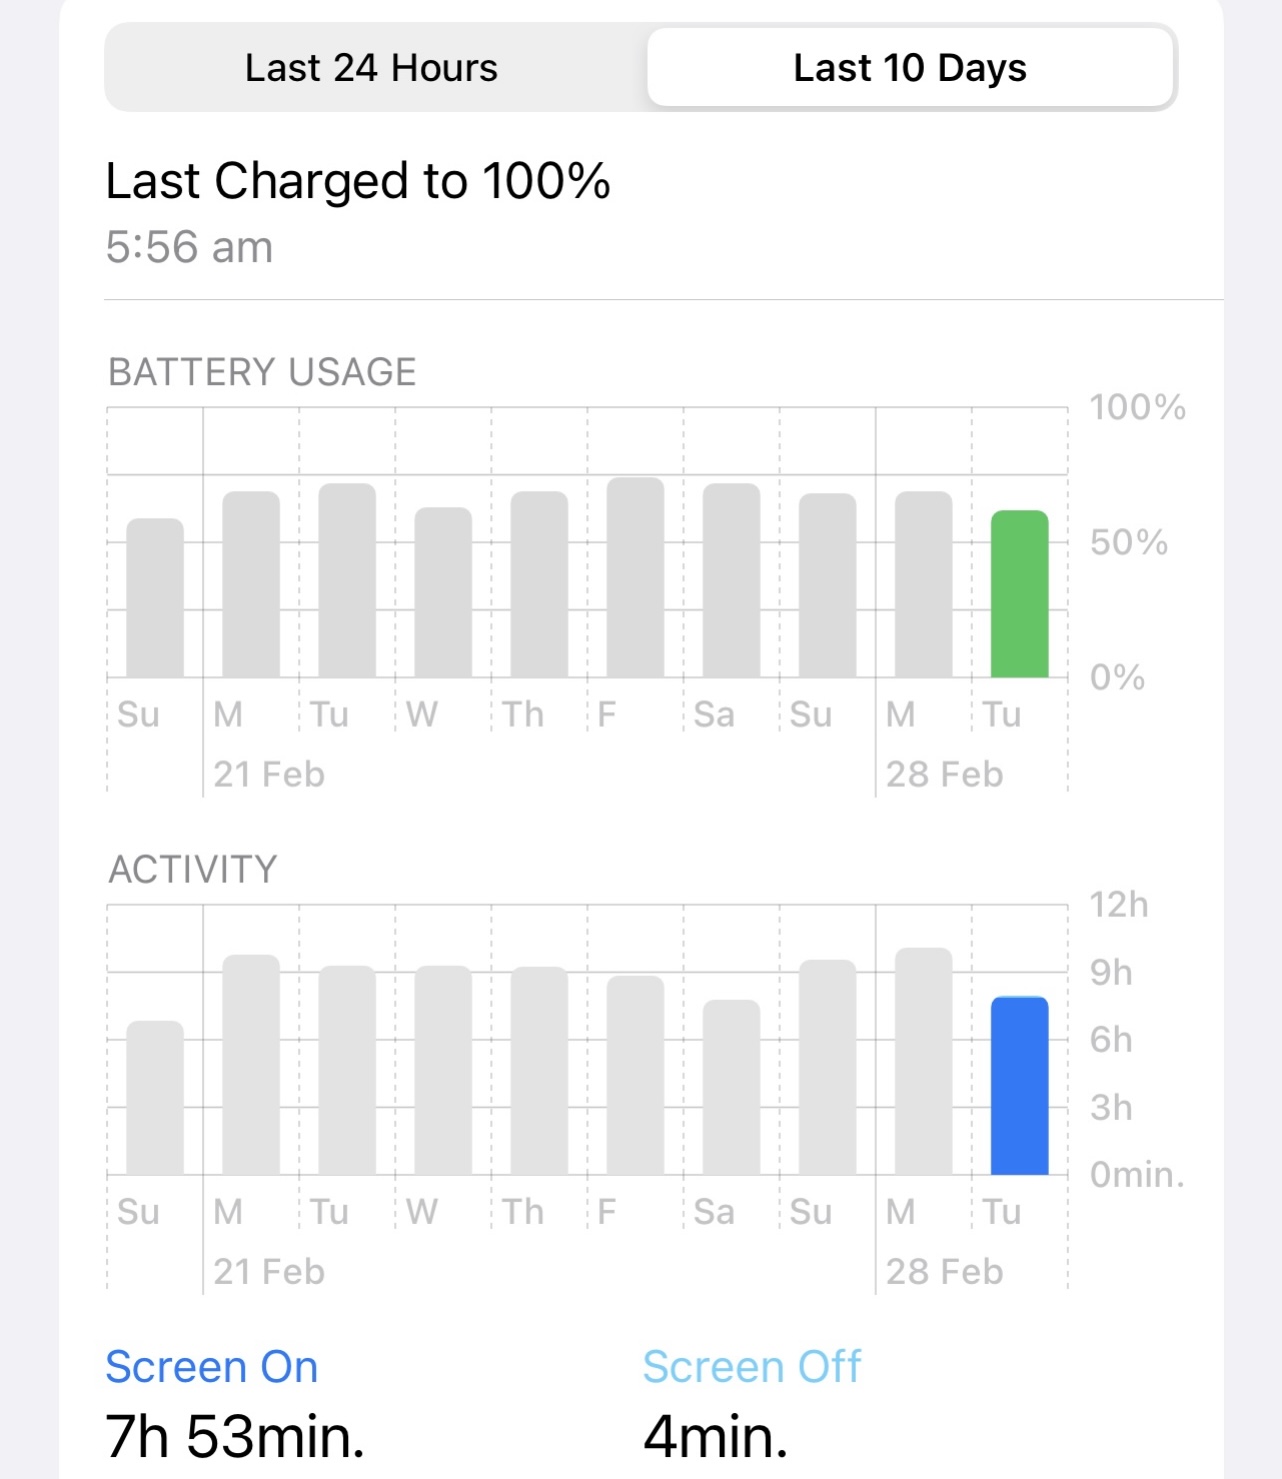Select Monday 28 Feb bar in Activity chart
The height and width of the screenshot is (1479, 1282).
923,1061
